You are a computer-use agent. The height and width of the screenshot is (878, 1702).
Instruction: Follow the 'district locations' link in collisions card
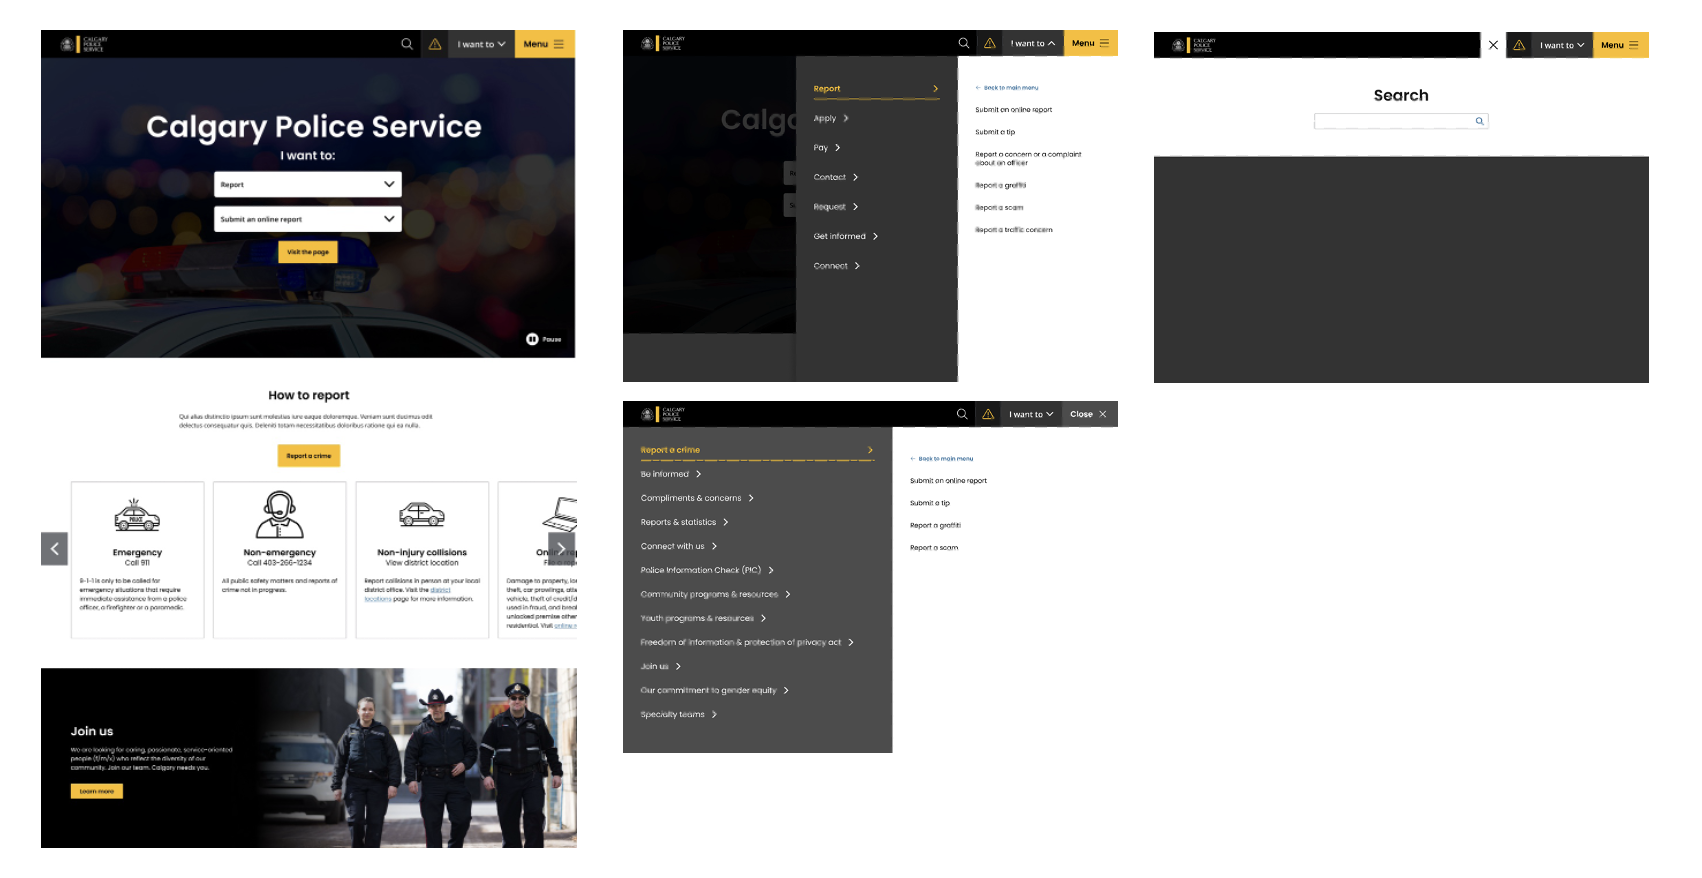407,594
